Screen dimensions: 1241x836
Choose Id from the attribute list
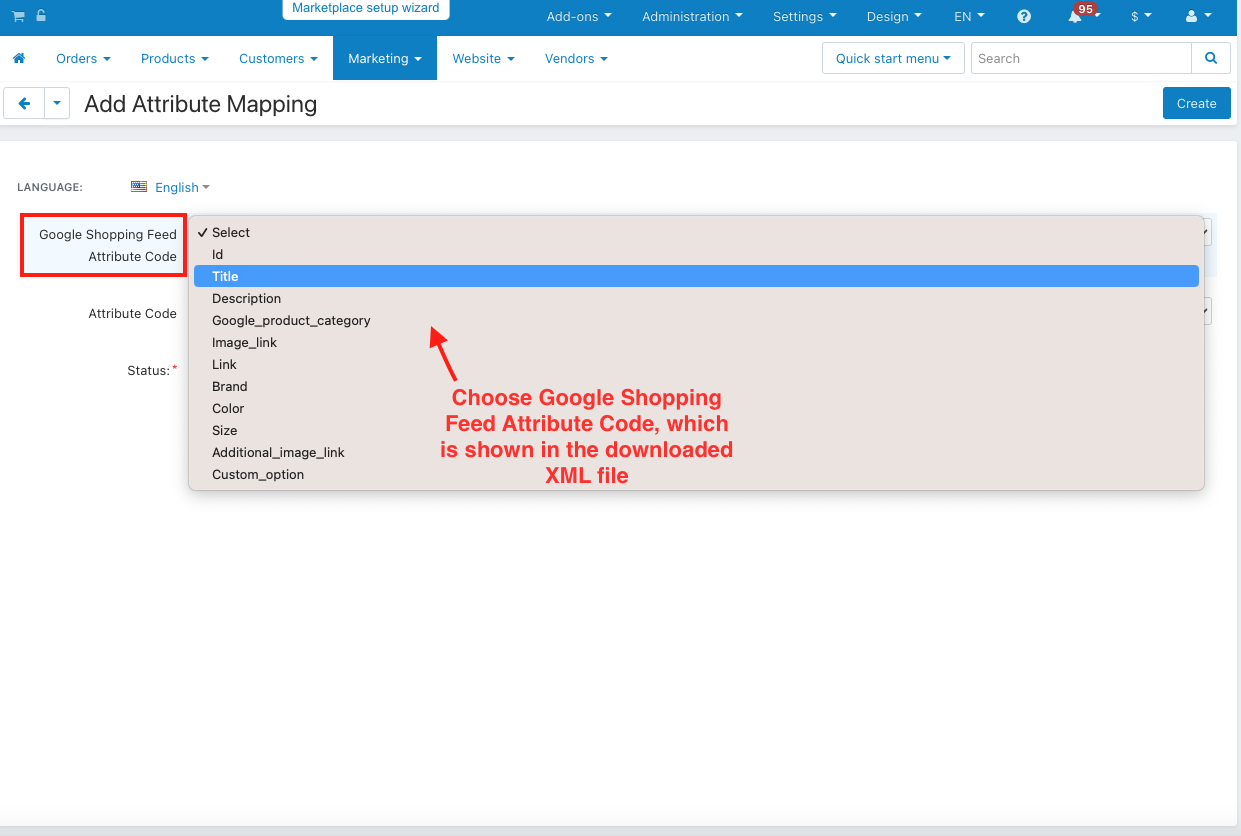[696, 254]
